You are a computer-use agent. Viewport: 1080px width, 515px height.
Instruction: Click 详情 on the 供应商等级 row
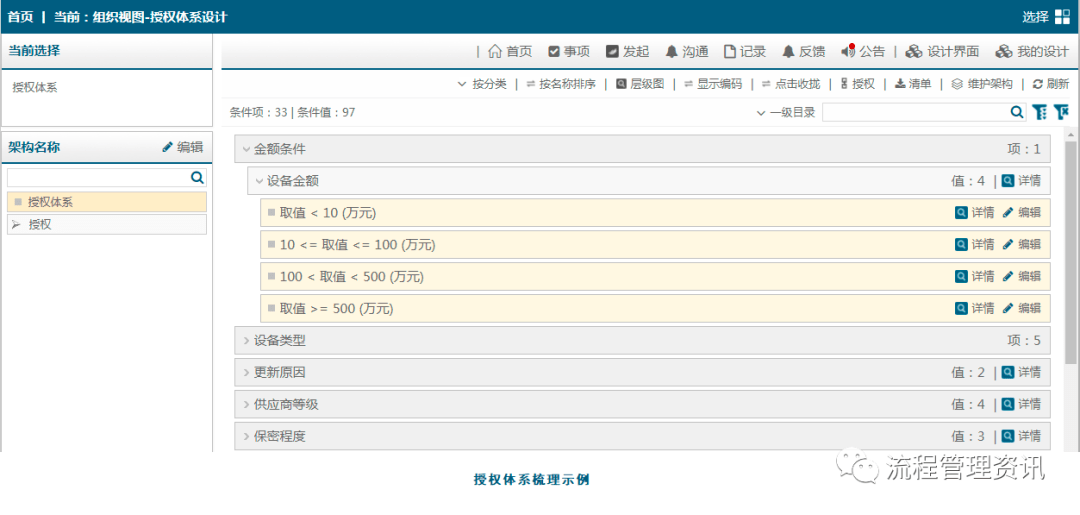point(1021,405)
